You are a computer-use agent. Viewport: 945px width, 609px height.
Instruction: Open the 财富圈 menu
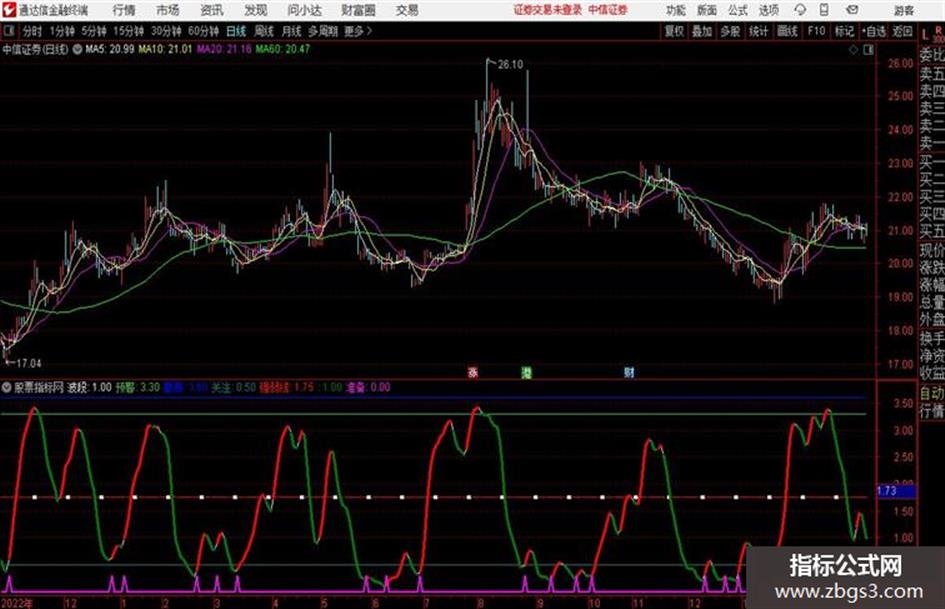pyautogui.click(x=358, y=10)
